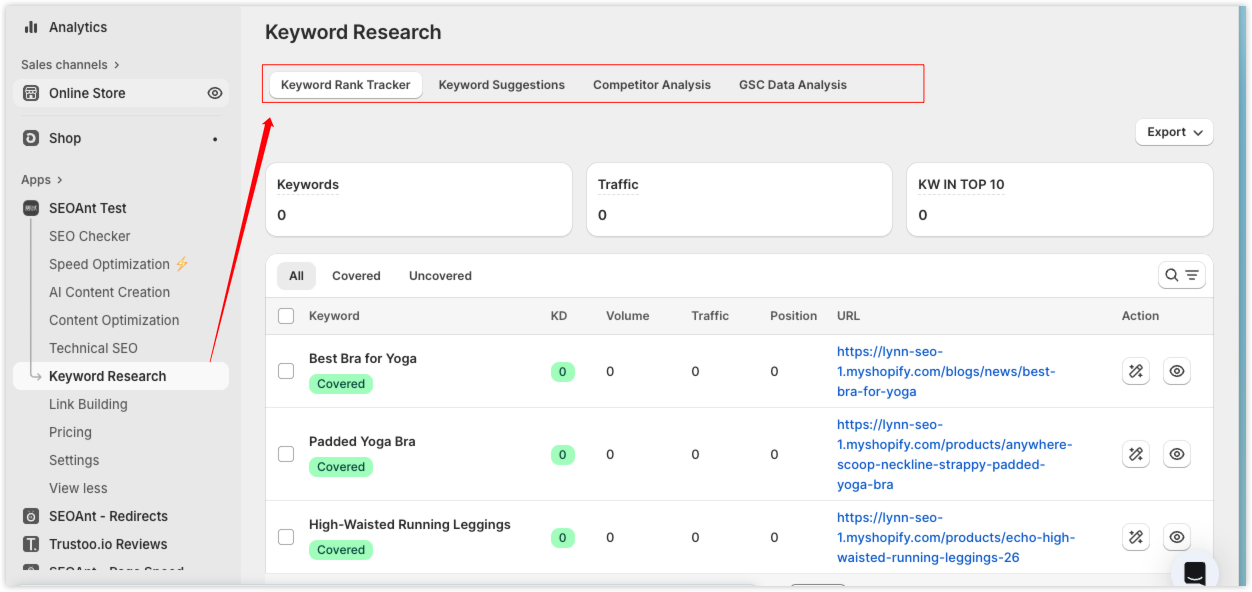Click View less in the sidebar
Viewport: 1252px width, 592px height.
(78, 488)
